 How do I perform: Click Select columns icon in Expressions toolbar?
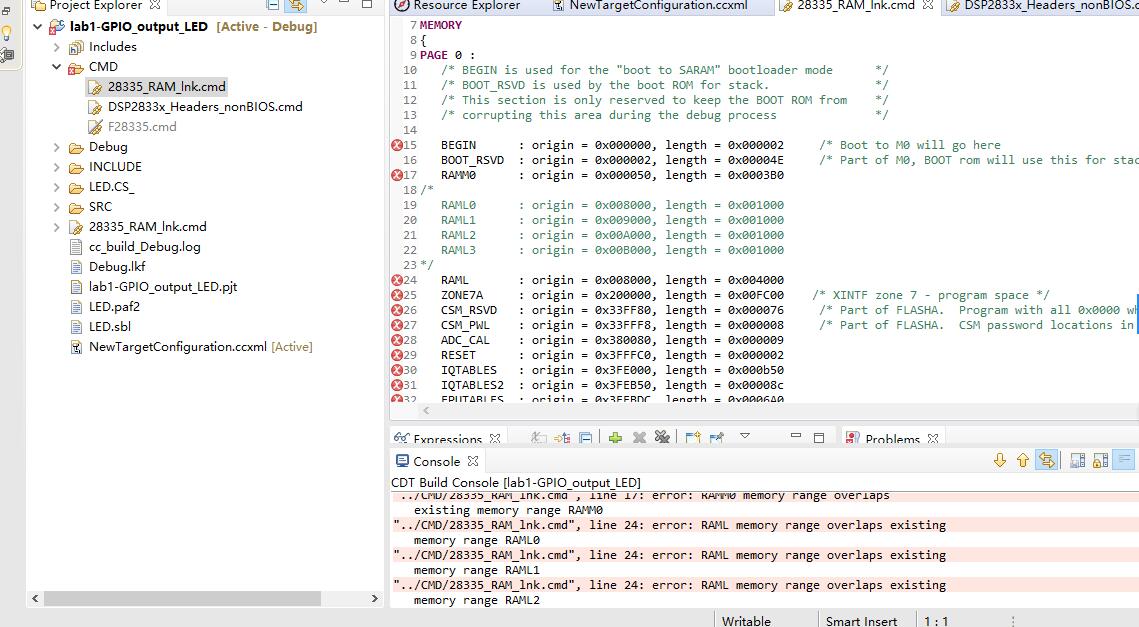562,437
